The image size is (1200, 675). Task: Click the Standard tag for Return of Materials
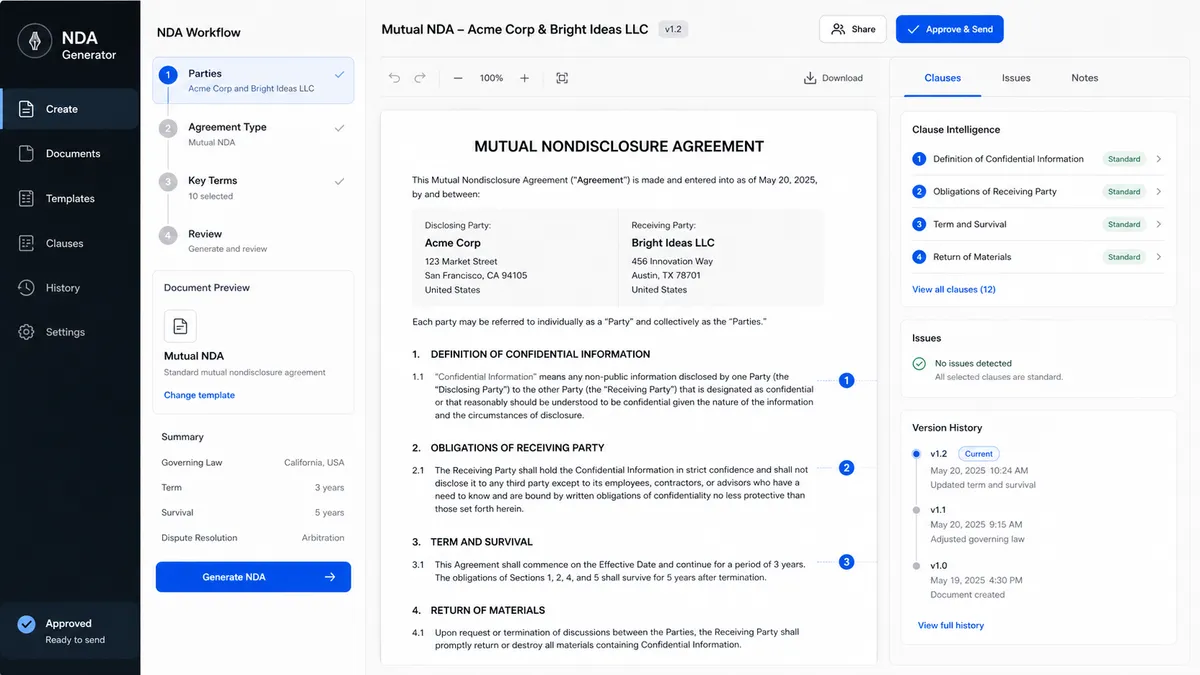1124,257
